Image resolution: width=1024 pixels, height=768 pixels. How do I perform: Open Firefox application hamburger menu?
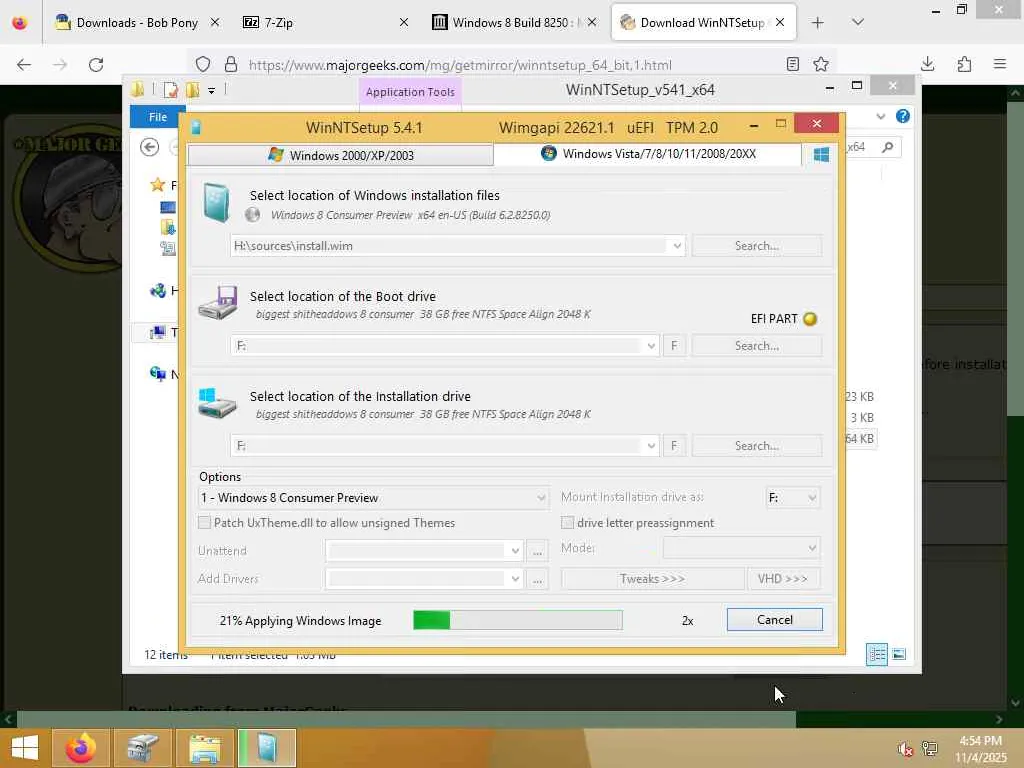[x=1000, y=64]
